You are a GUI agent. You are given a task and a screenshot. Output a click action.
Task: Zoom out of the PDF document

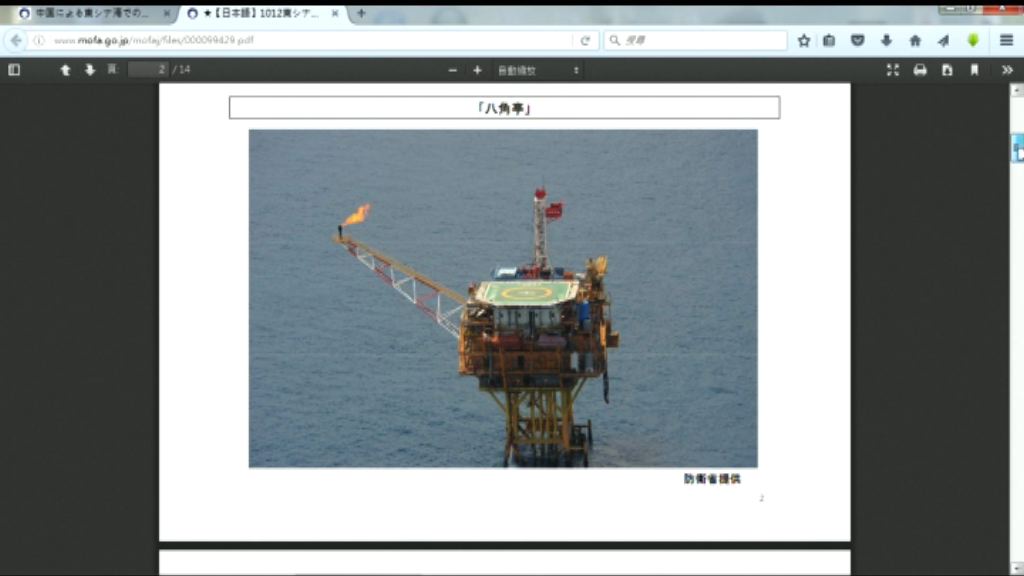point(453,70)
